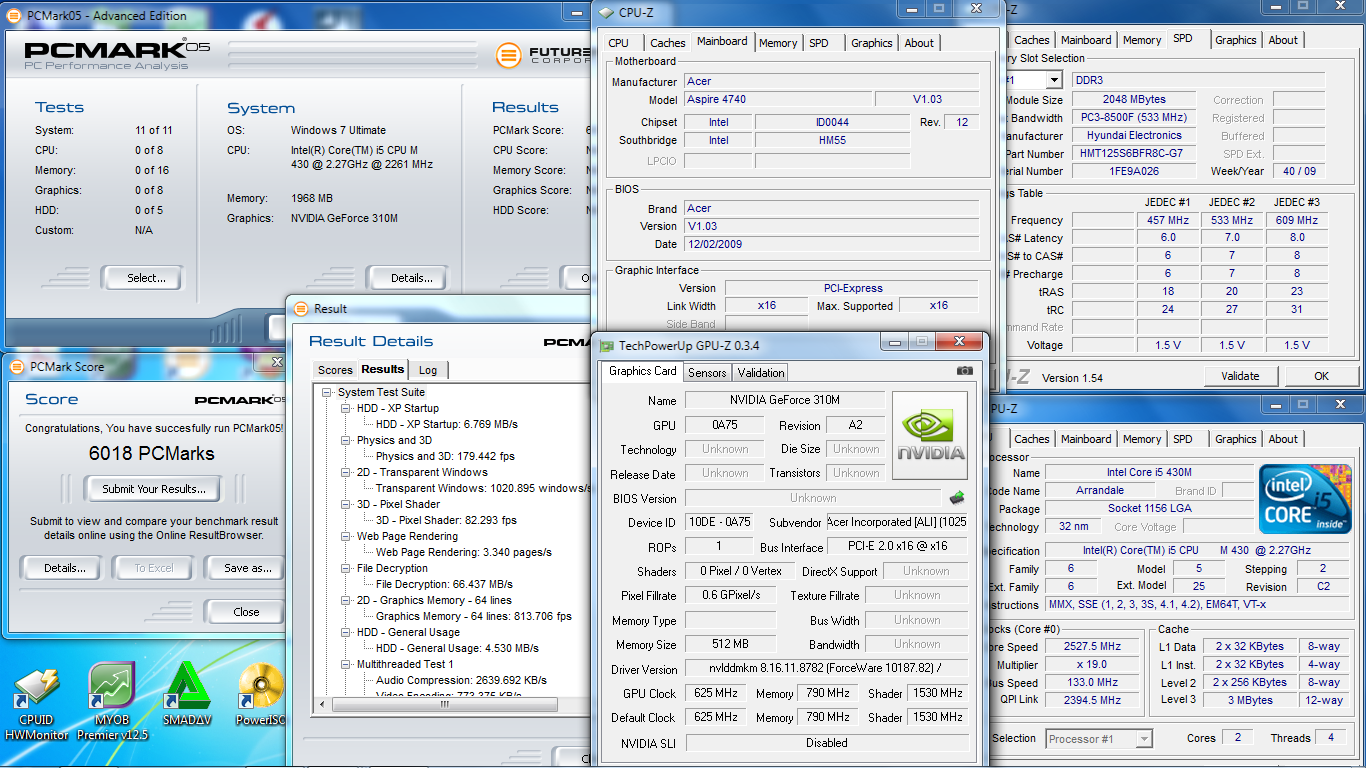The height and width of the screenshot is (768, 1366).
Task: Open the Sensors tab in GPU-Z
Action: click(707, 373)
